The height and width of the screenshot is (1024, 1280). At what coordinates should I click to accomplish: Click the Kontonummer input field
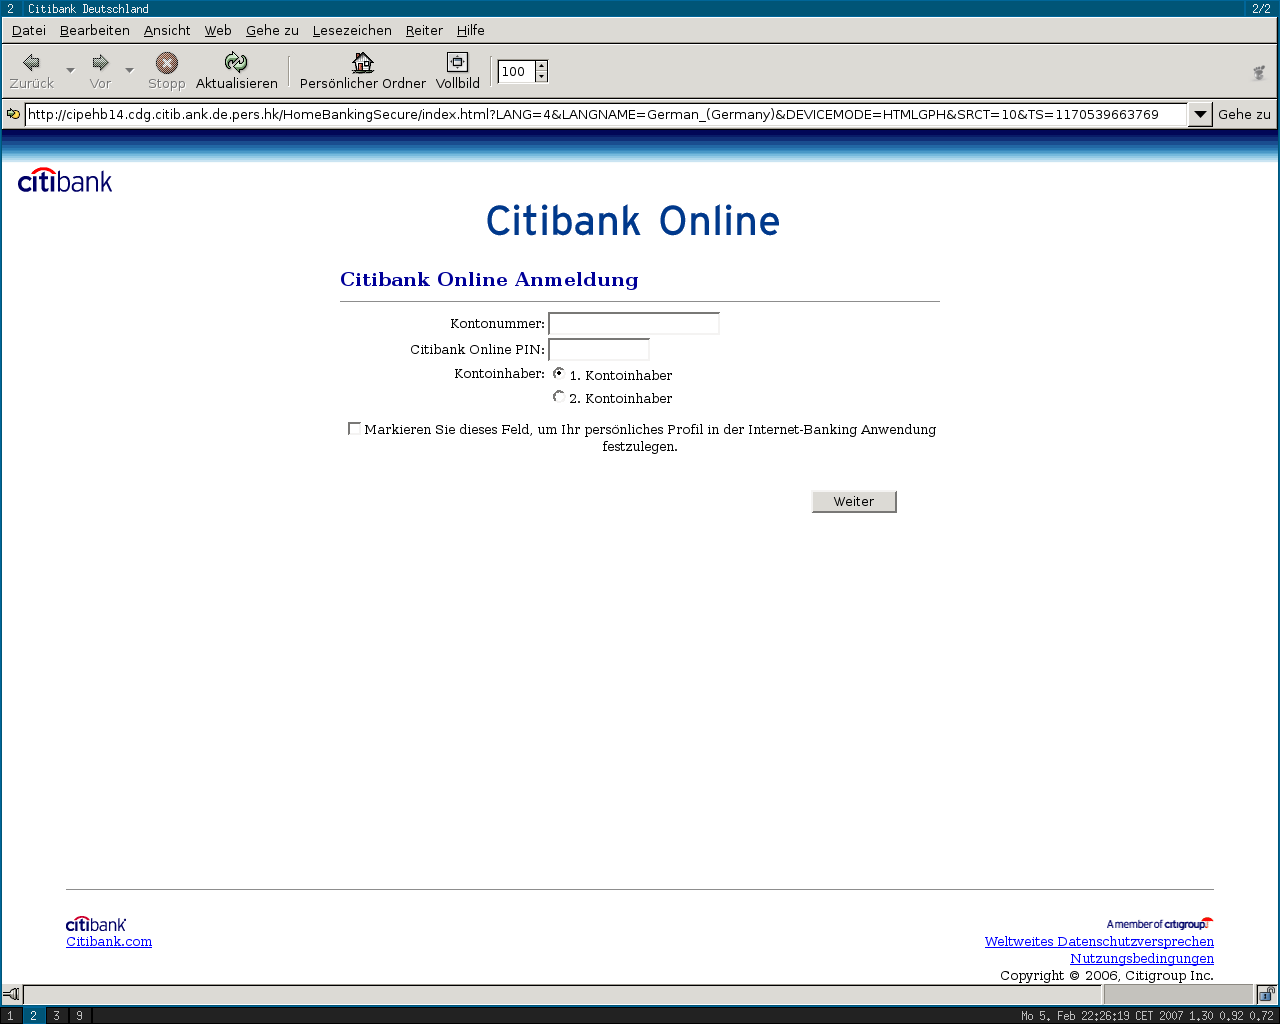pos(634,324)
